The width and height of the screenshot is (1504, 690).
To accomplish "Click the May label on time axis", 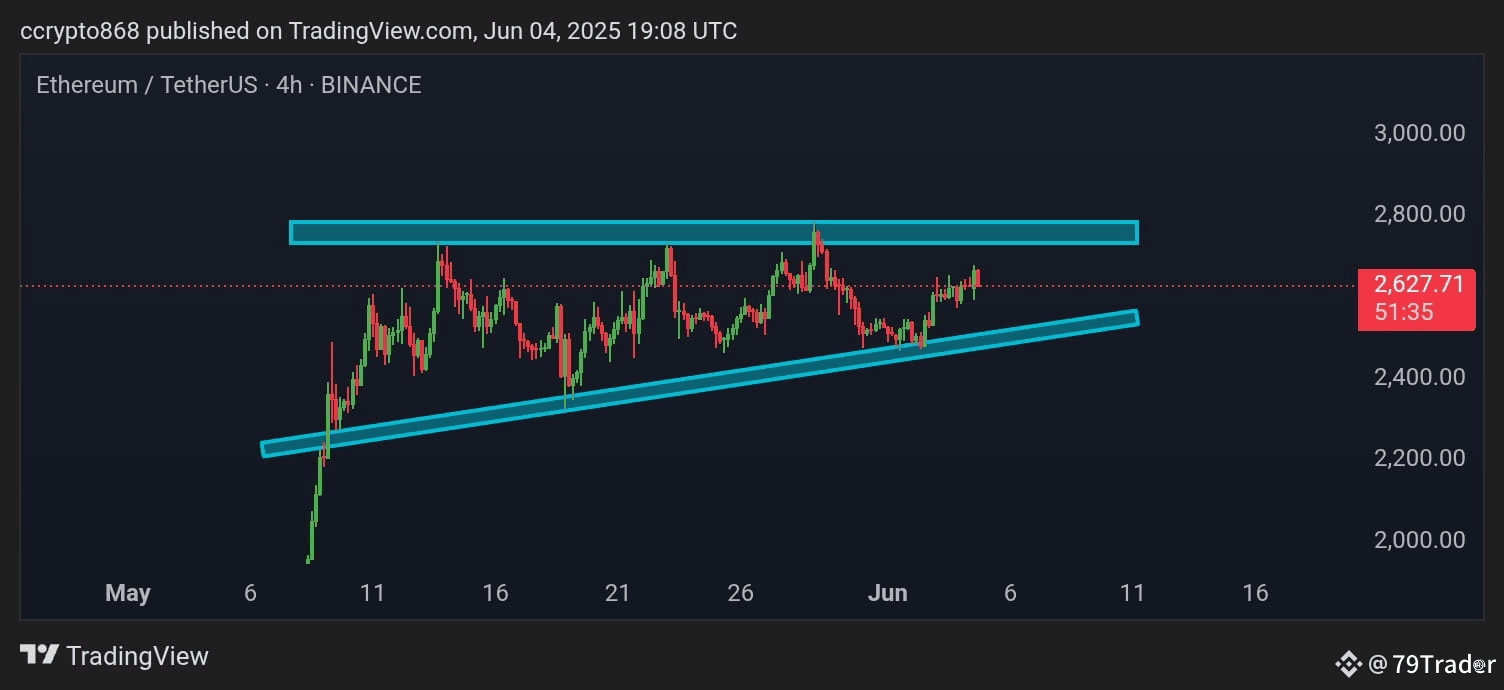I will [128, 593].
